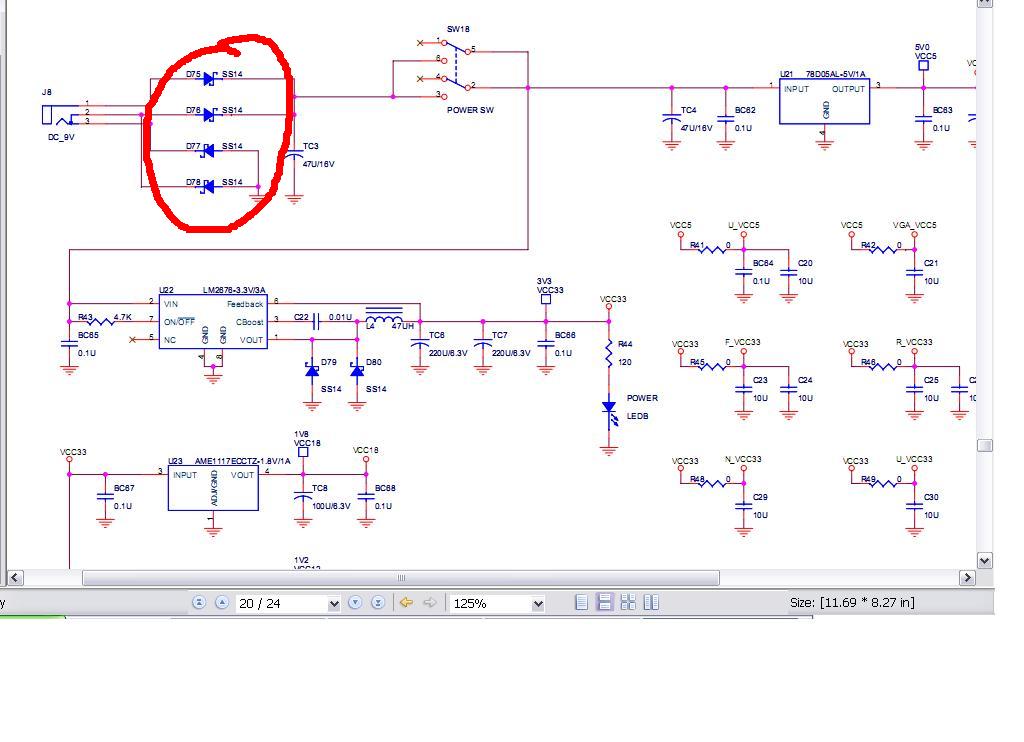
Task: Click the blue POWER LED symbol
Action: (609, 413)
